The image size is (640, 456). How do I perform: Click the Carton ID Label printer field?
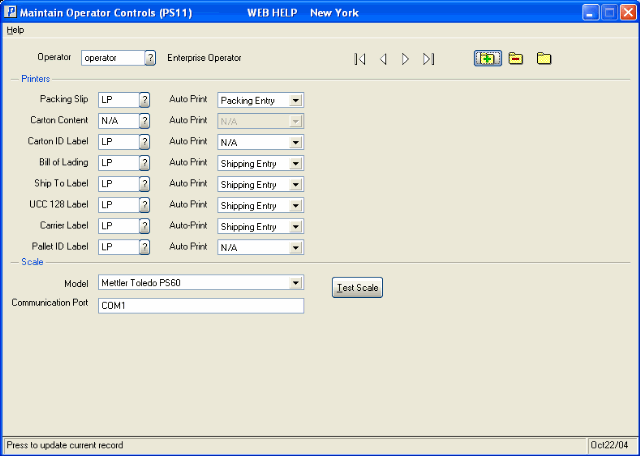(119, 142)
